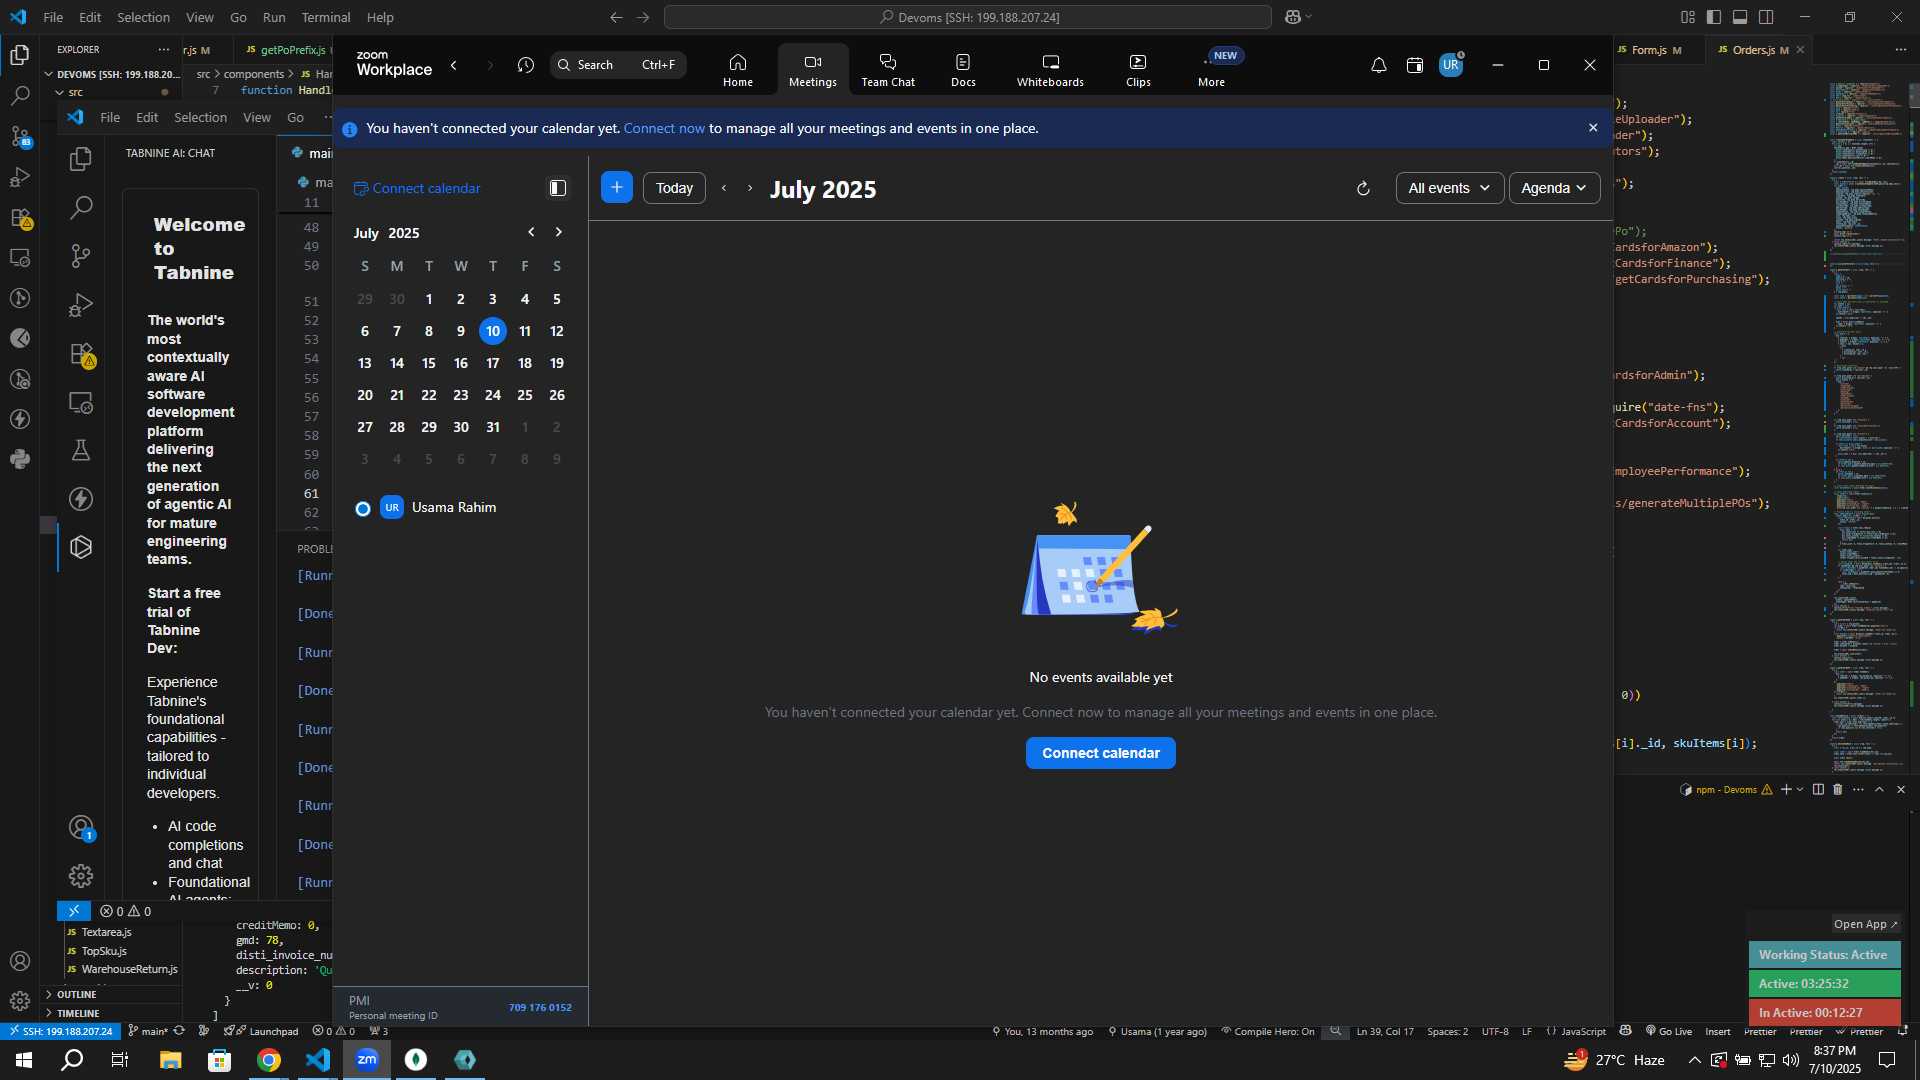
Task: Click personal meeting ID 709 176 0152
Action: pyautogui.click(x=540, y=1007)
